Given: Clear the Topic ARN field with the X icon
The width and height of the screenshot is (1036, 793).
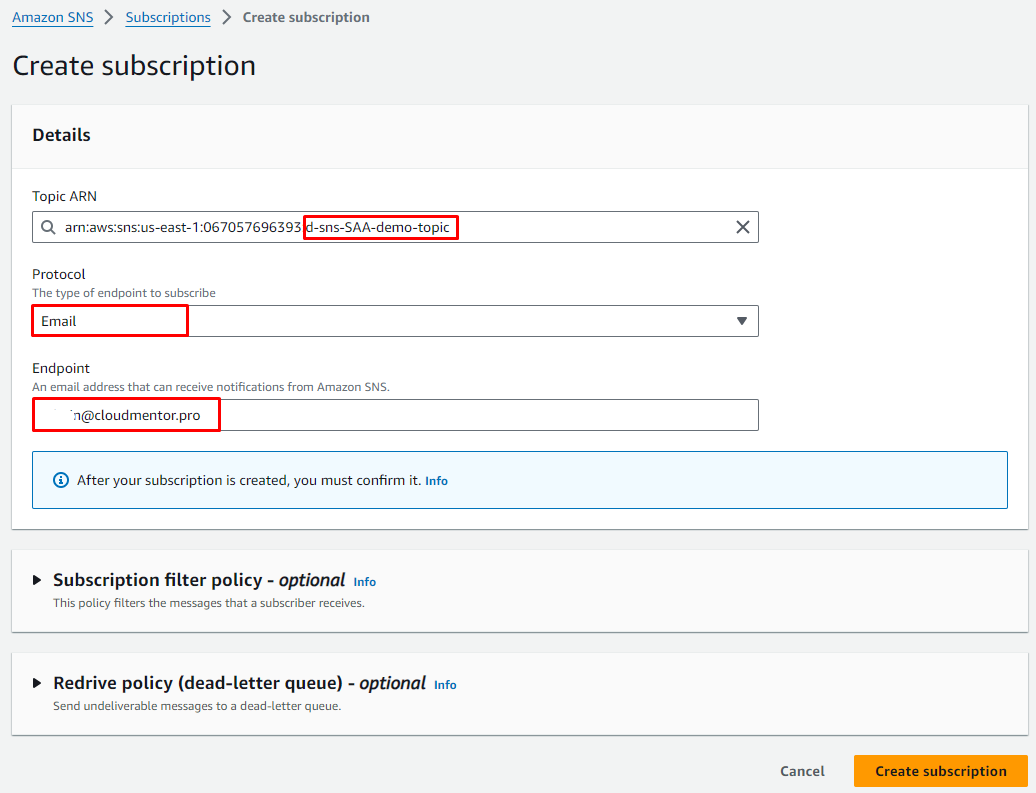Looking at the screenshot, I should (742, 227).
